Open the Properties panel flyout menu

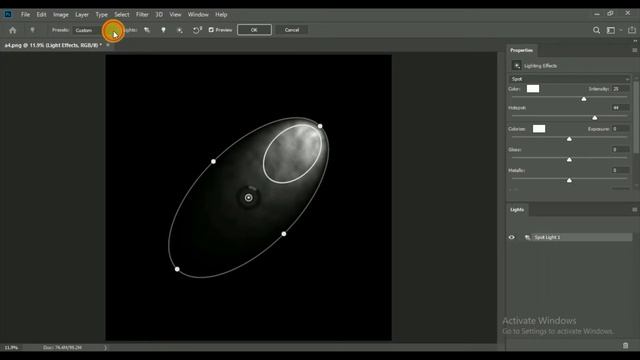[x=634, y=50]
